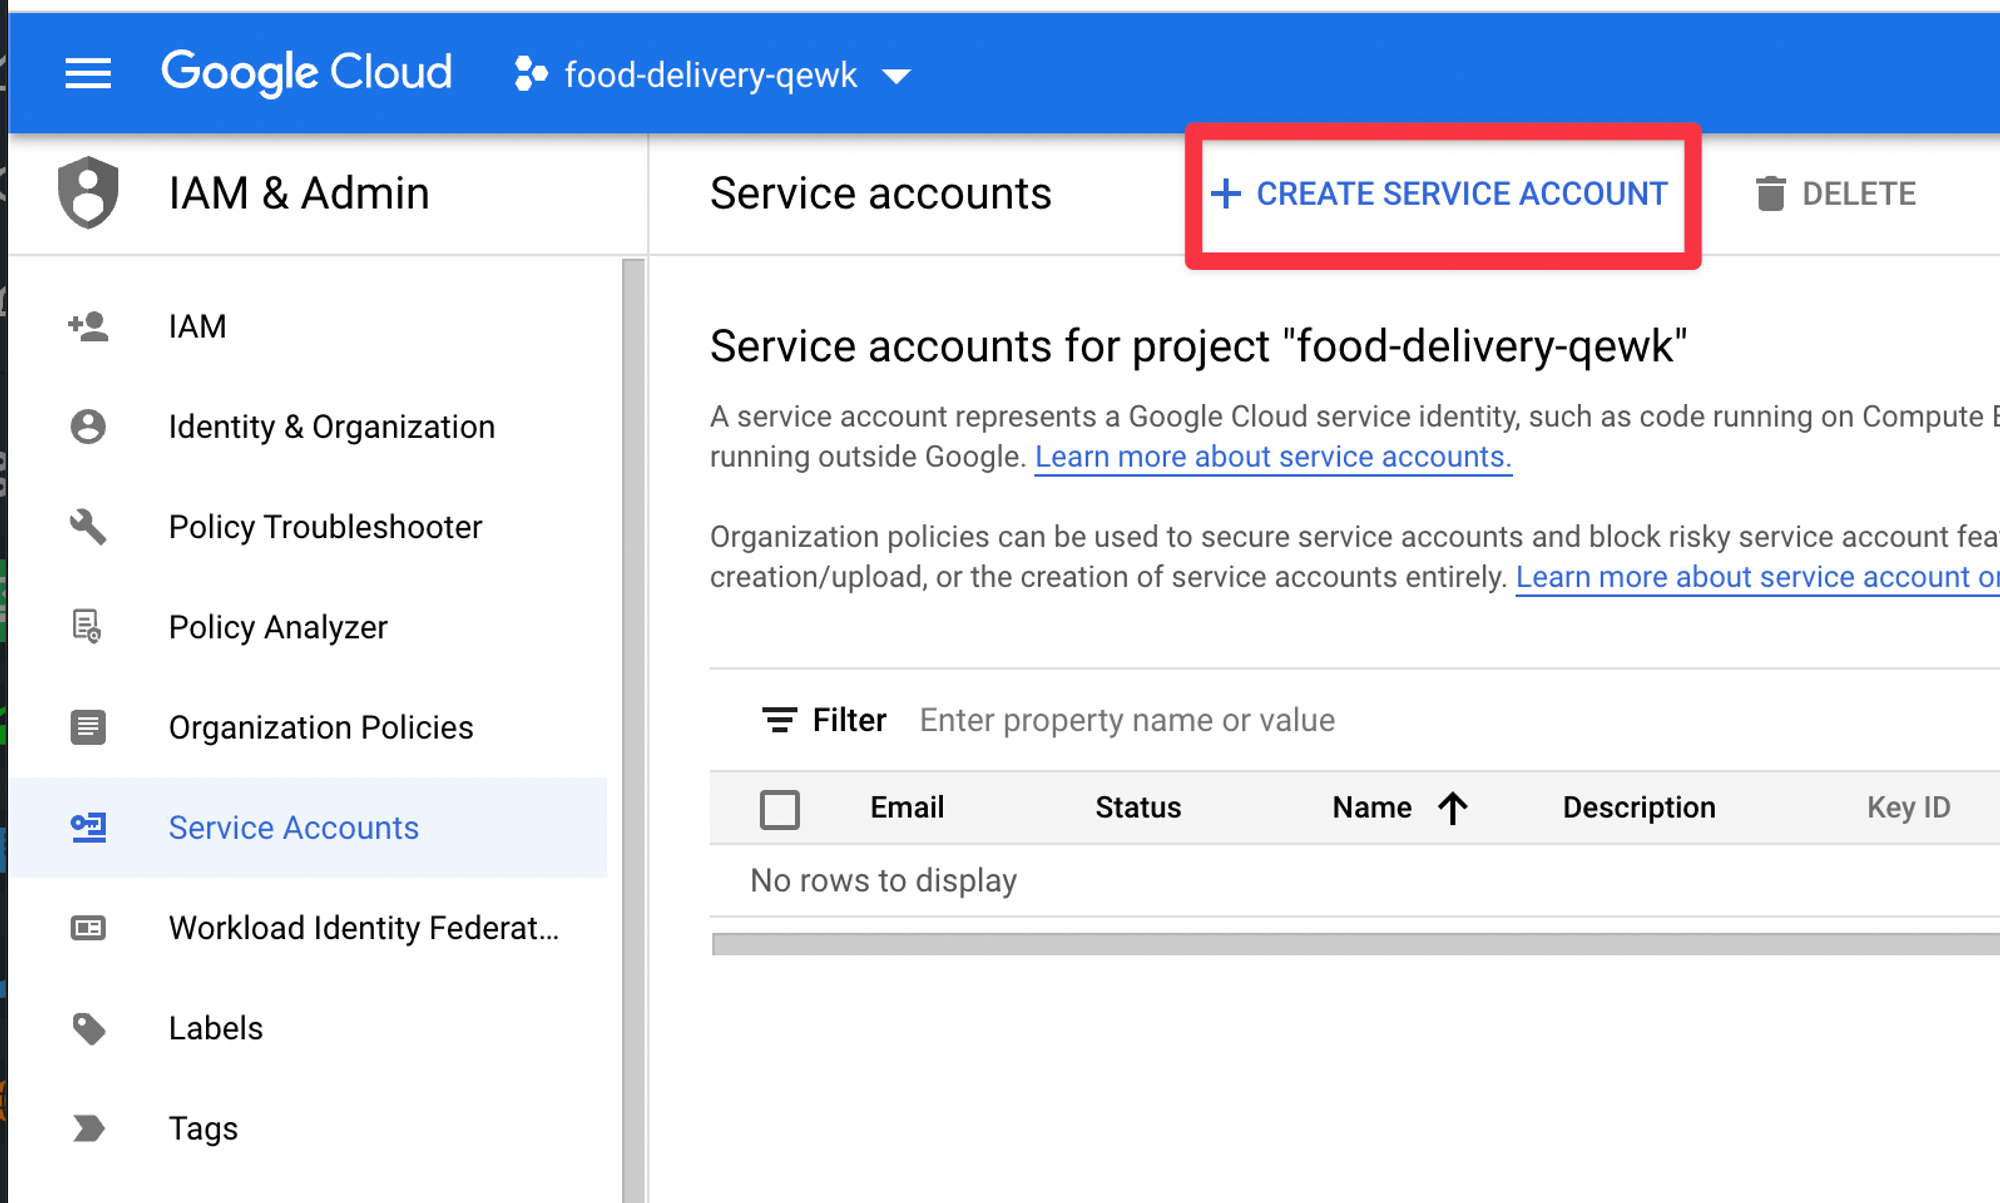2000x1203 pixels.
Task: Click Create Service Account button
Action: click(x=1441, y=194)
